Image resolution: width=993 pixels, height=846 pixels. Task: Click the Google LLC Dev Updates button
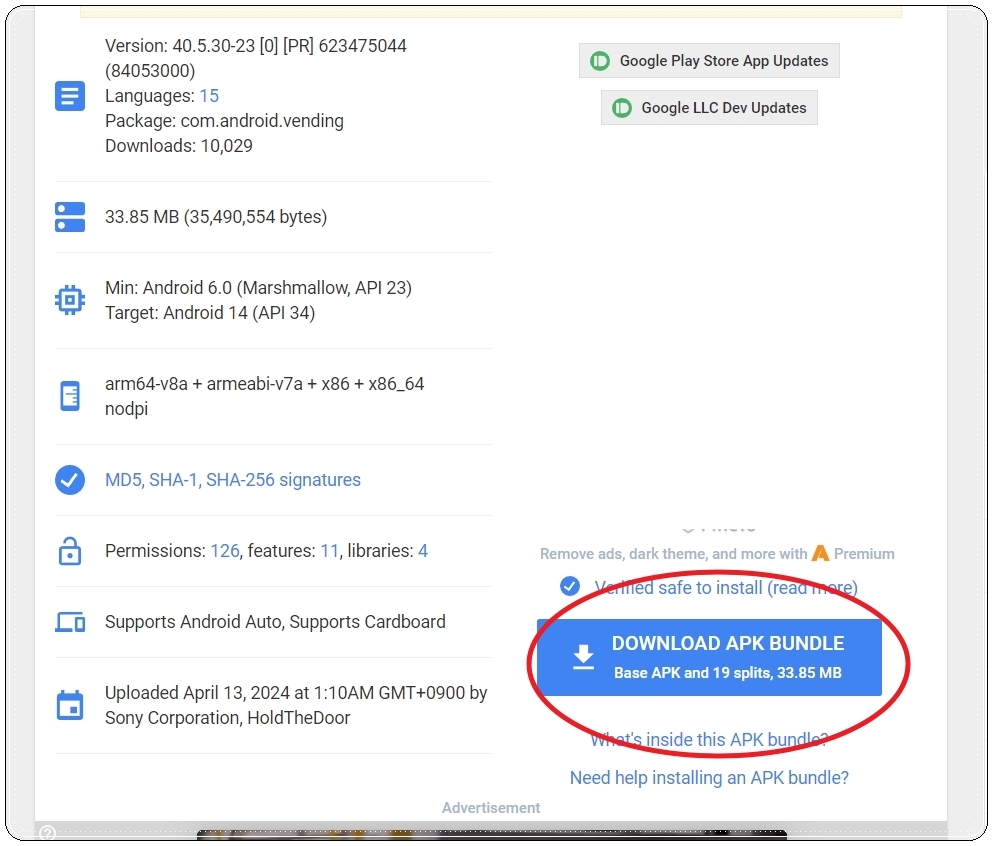click(709, 108)
